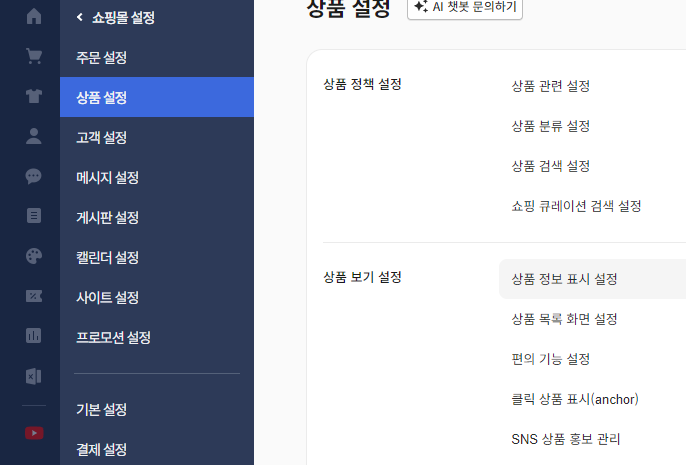Go back via 쇼핑몰 설정 header

point(123,17)
